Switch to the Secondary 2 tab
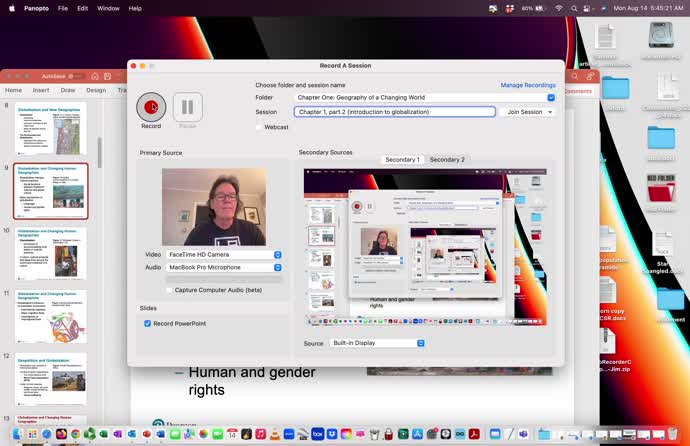Viewport: 690px width, 446px height. (447, 160)
